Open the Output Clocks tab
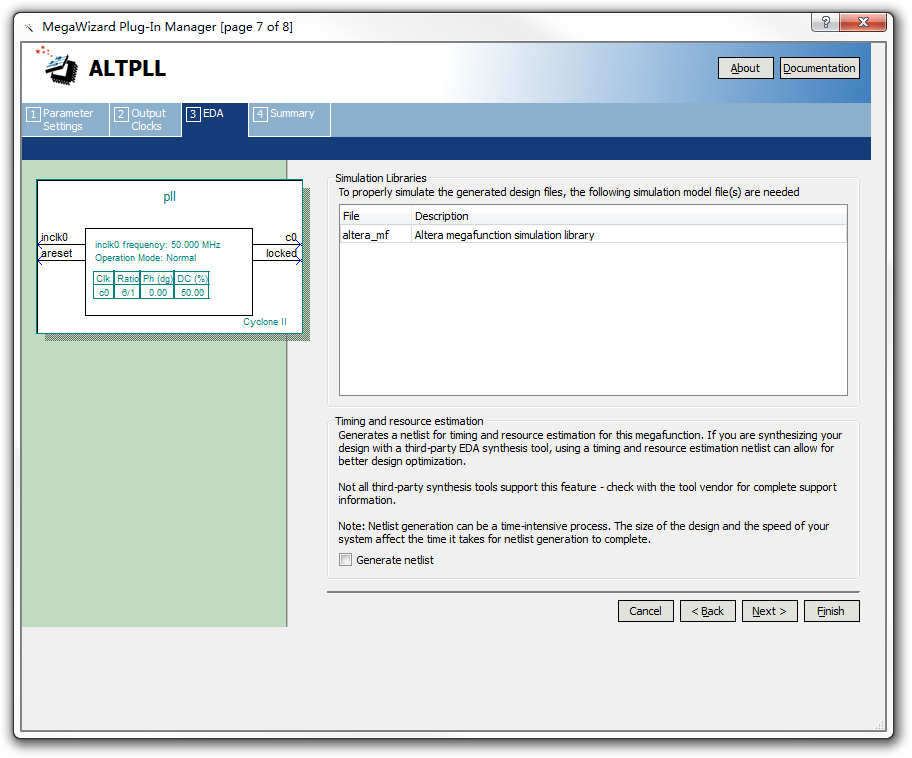This screenshot has width=912, height=758. (146, 120)
